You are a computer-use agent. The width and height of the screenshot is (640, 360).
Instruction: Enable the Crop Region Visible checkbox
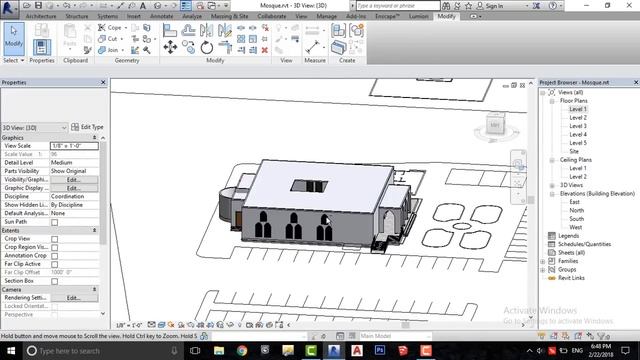pos(55,247)
